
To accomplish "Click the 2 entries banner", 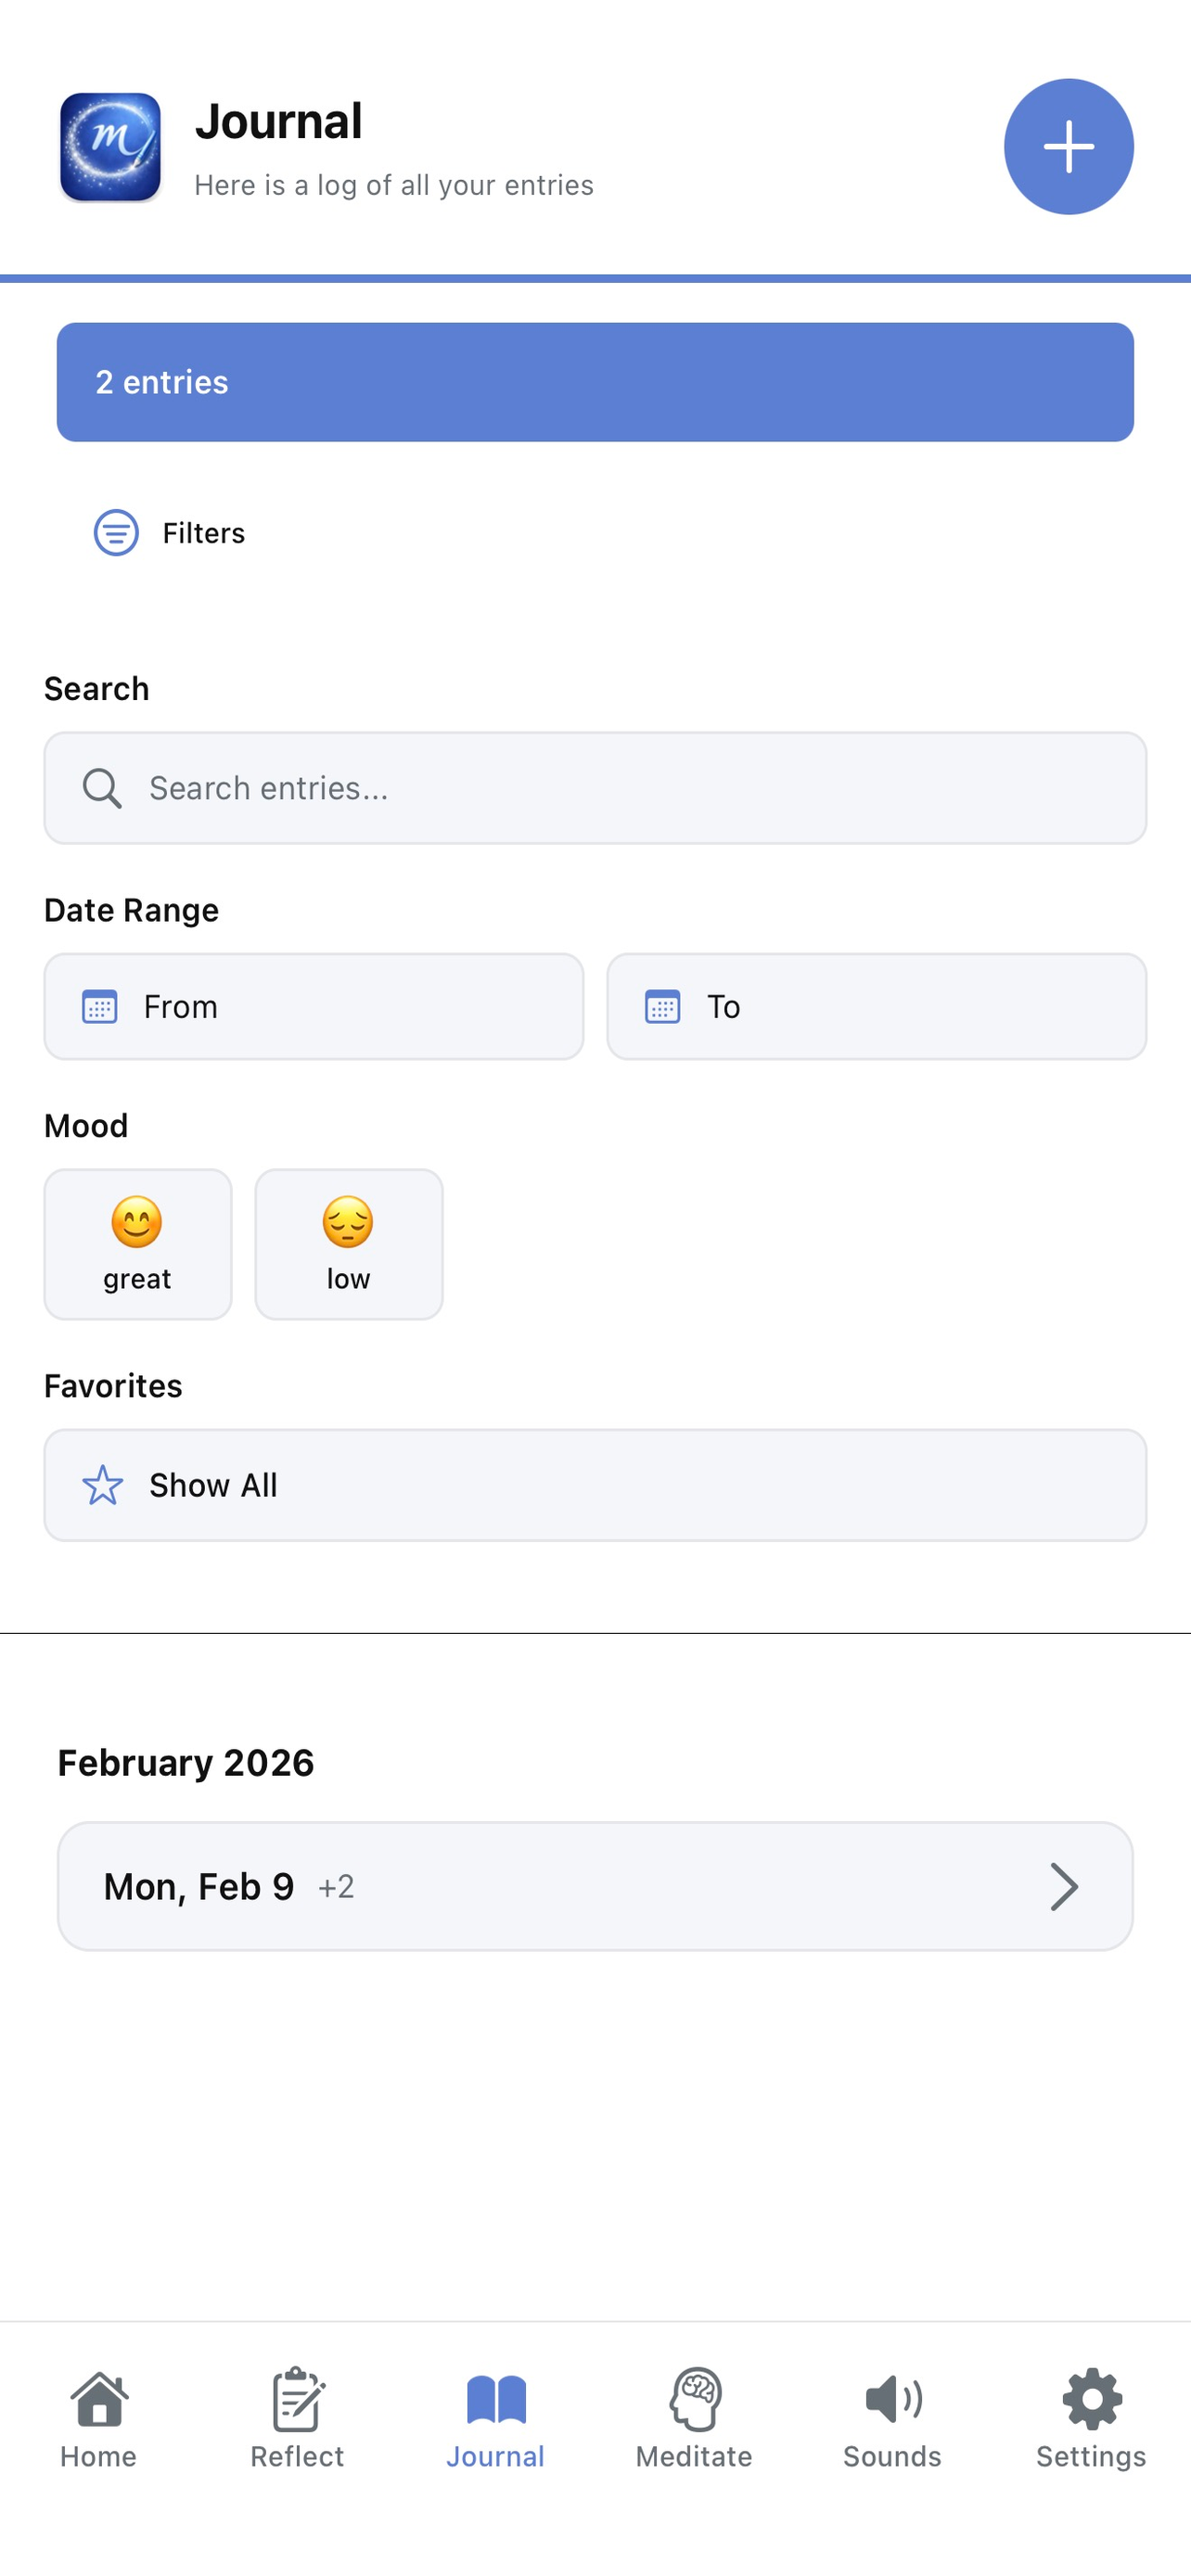I will coord(595,382).
